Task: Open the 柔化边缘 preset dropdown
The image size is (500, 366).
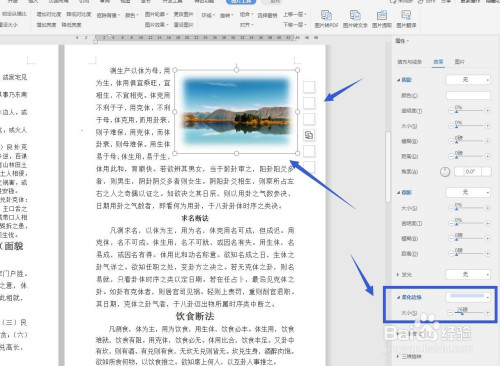Action: (x=468, y=296)
